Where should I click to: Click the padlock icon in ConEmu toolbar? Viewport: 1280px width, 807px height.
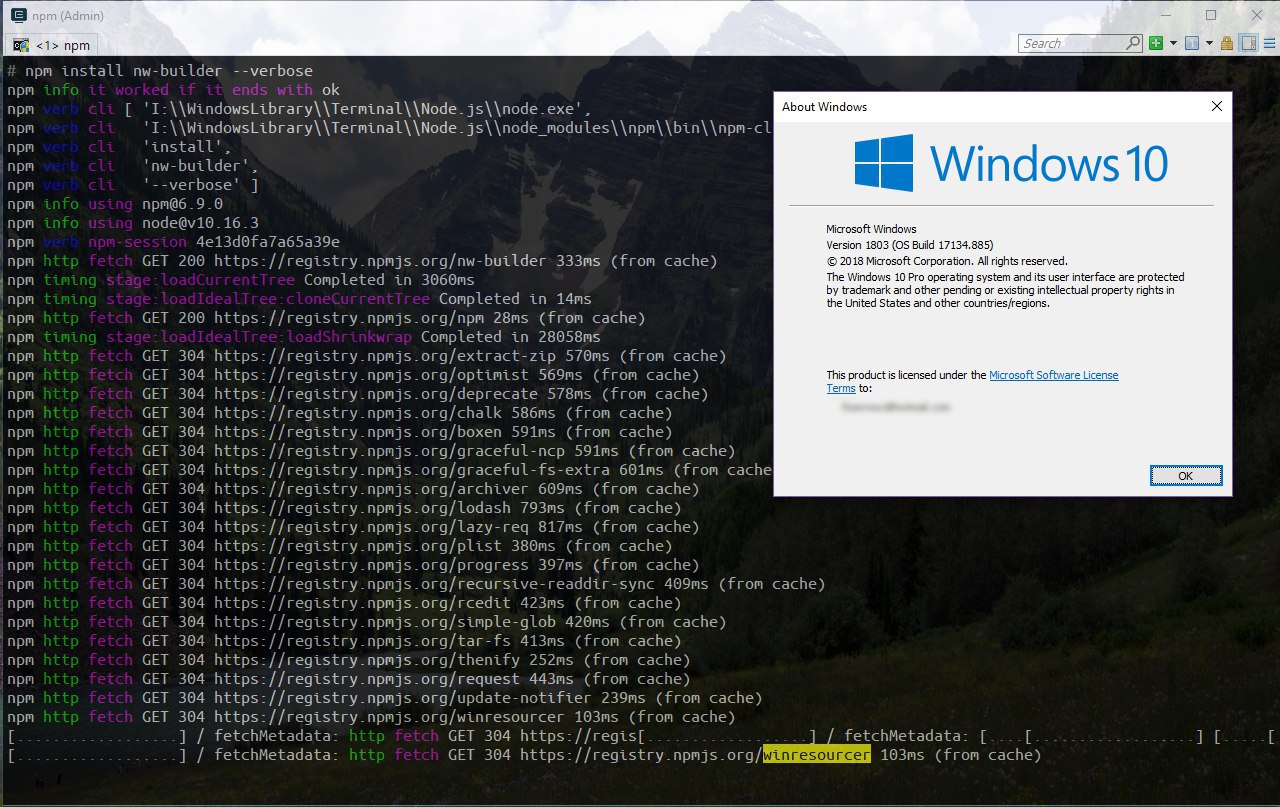(1226, 43)
